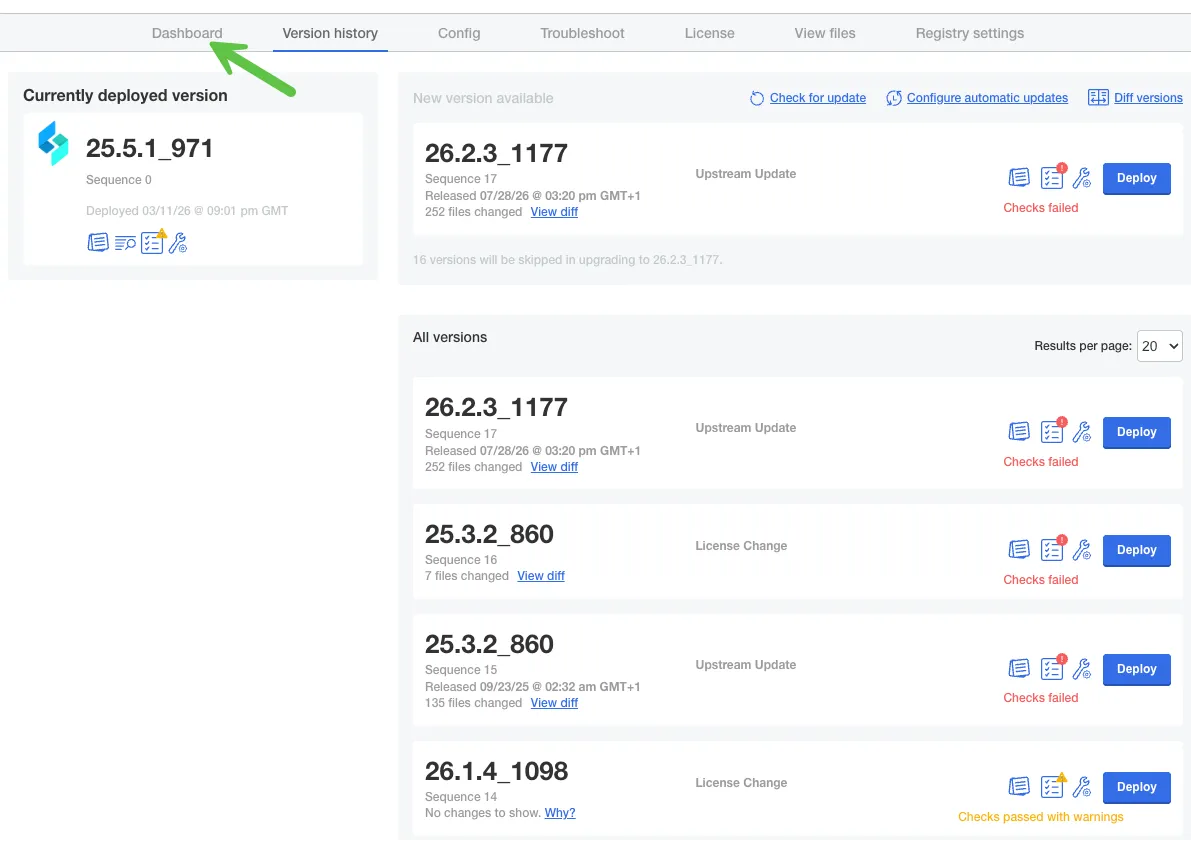View deploy logs for deployed version 25.5.1_971

pyautogui.click(x=125, y=243)
